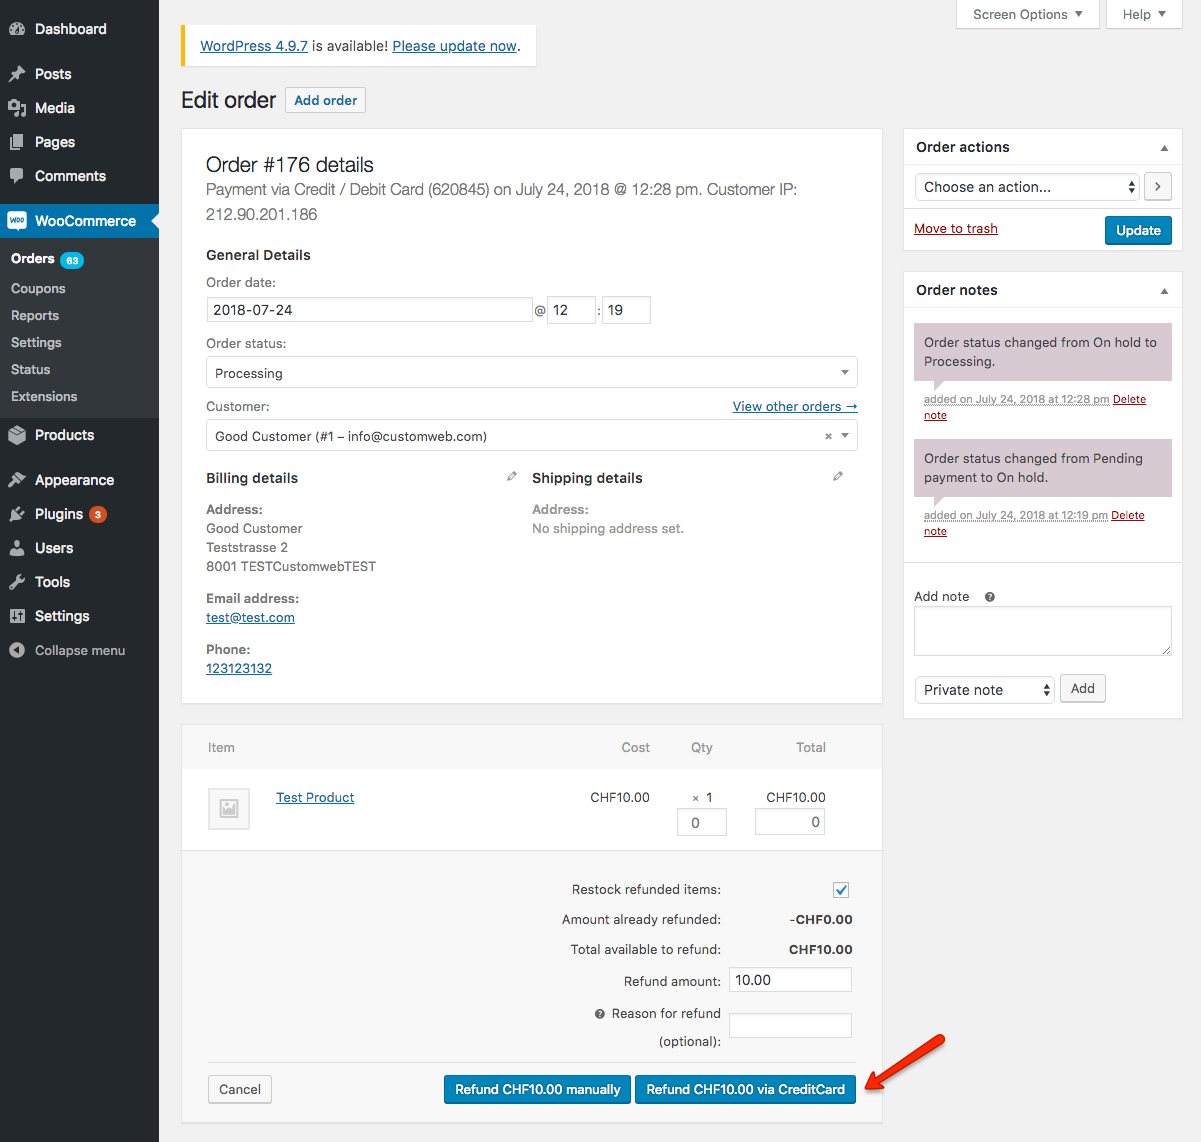Screen dimensions: 1201x1142
Task: Open Coupons from the WooCommerce menu
Action: [37, 288]
